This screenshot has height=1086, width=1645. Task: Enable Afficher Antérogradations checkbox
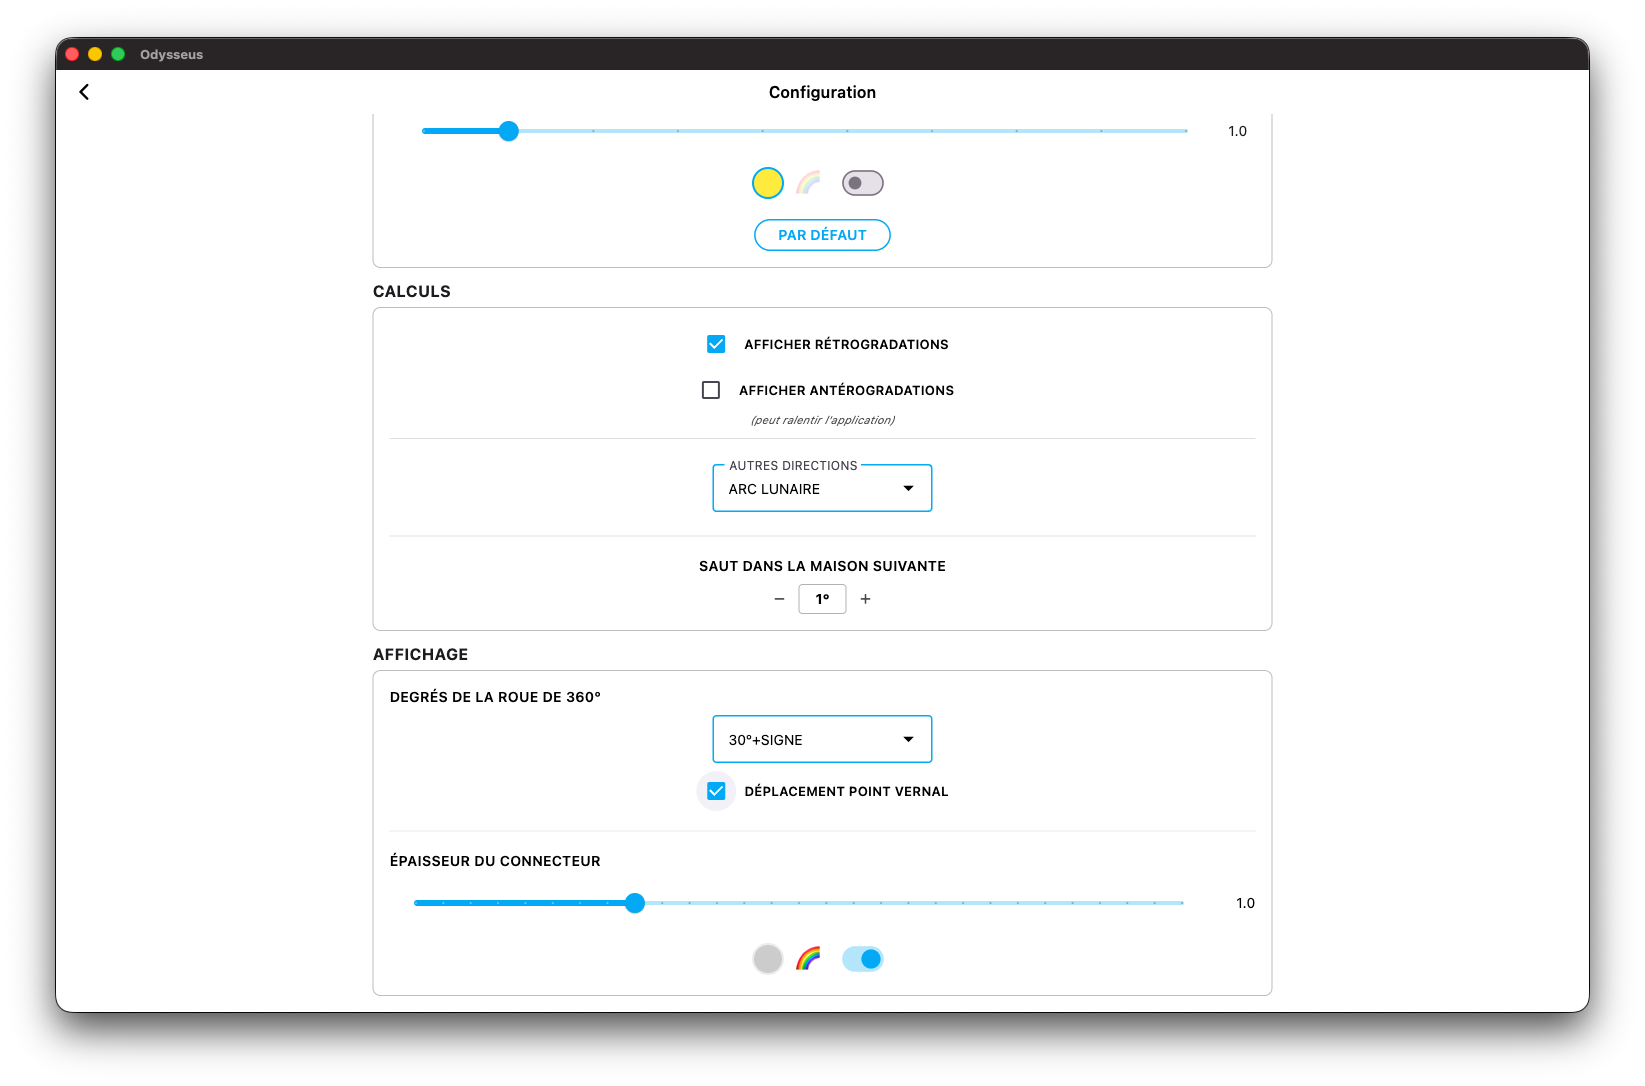[x=711, y=390]
